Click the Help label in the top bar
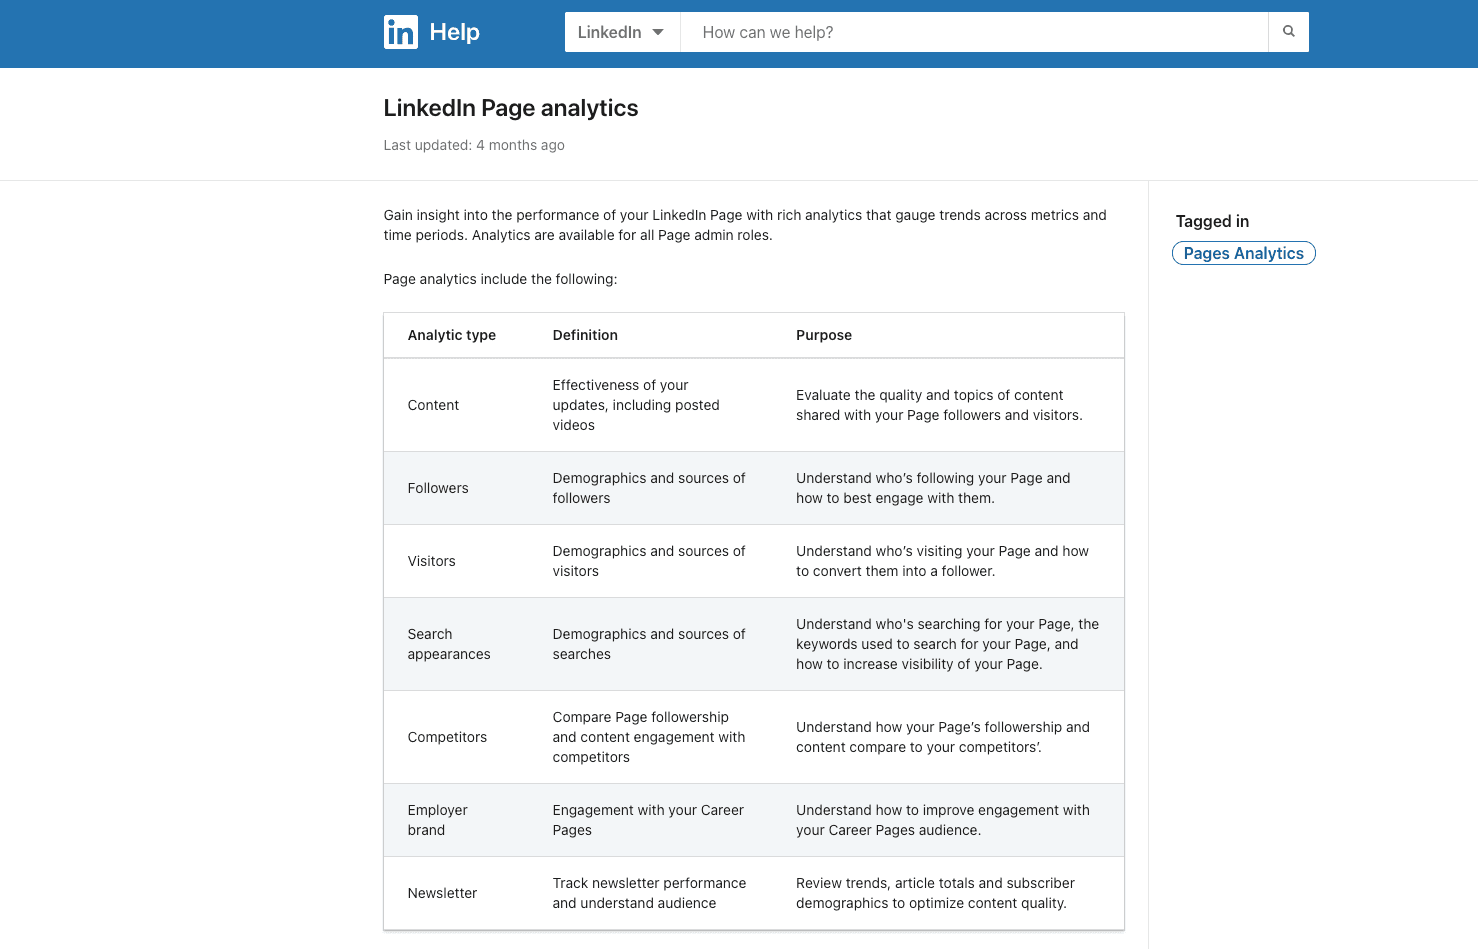This screenshot has height=949, width=1478. point(456,32)
